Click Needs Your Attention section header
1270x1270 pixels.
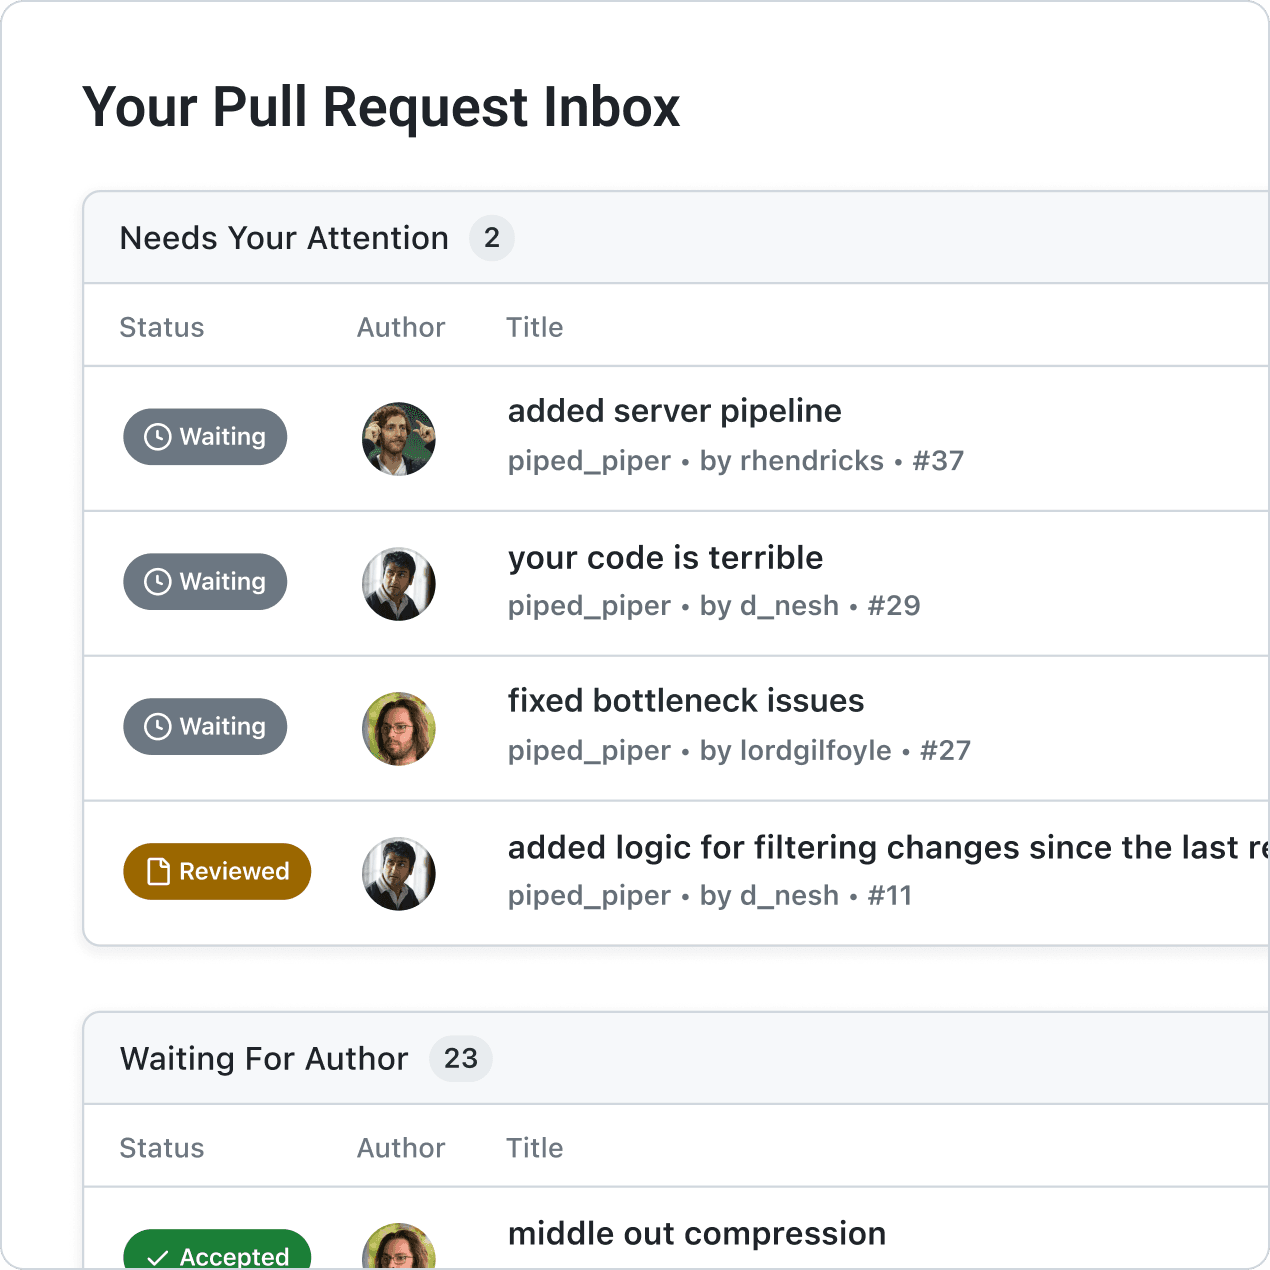(x=284, y=238)
